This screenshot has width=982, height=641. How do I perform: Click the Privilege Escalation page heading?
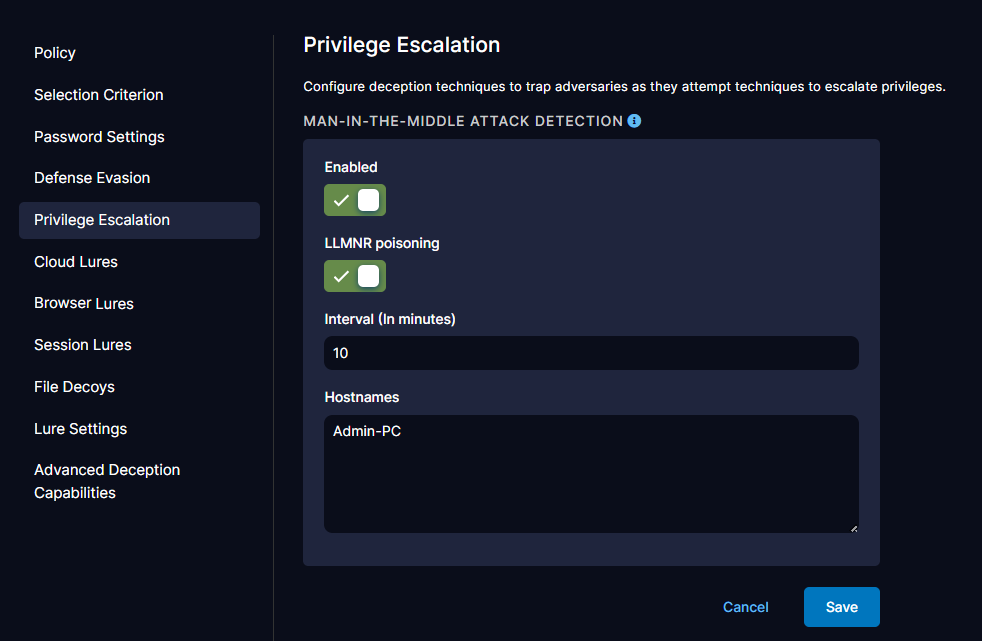[401, 45]
